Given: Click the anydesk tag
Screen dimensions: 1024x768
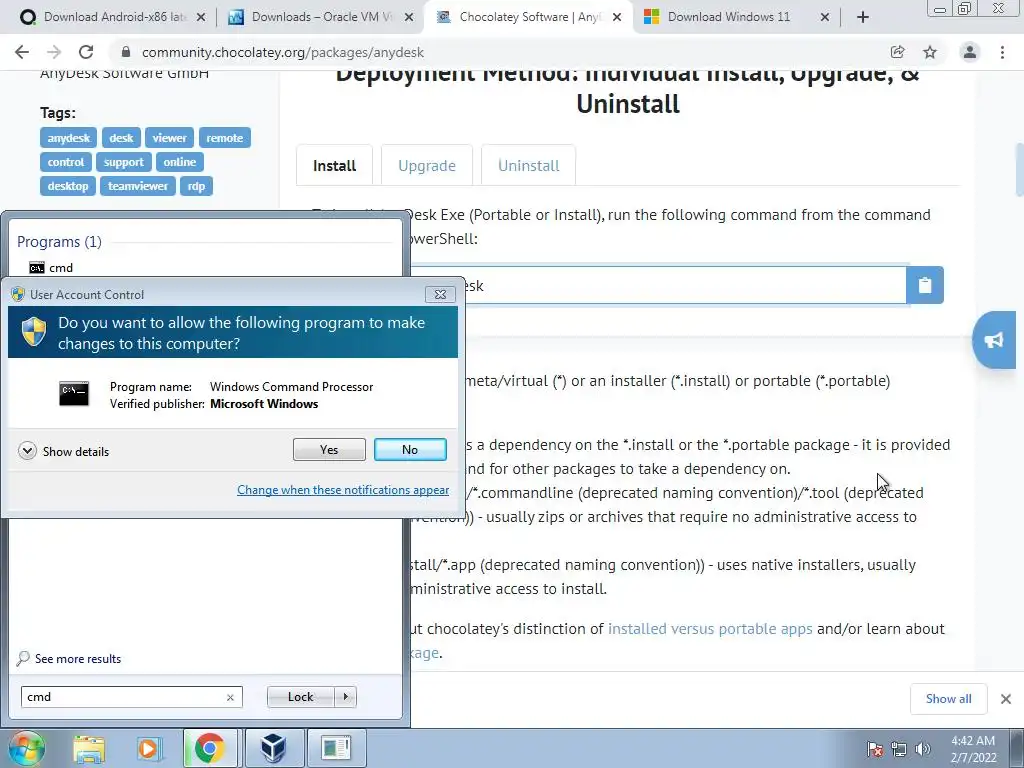Looking at the screenshot, I should pos(69,138).
